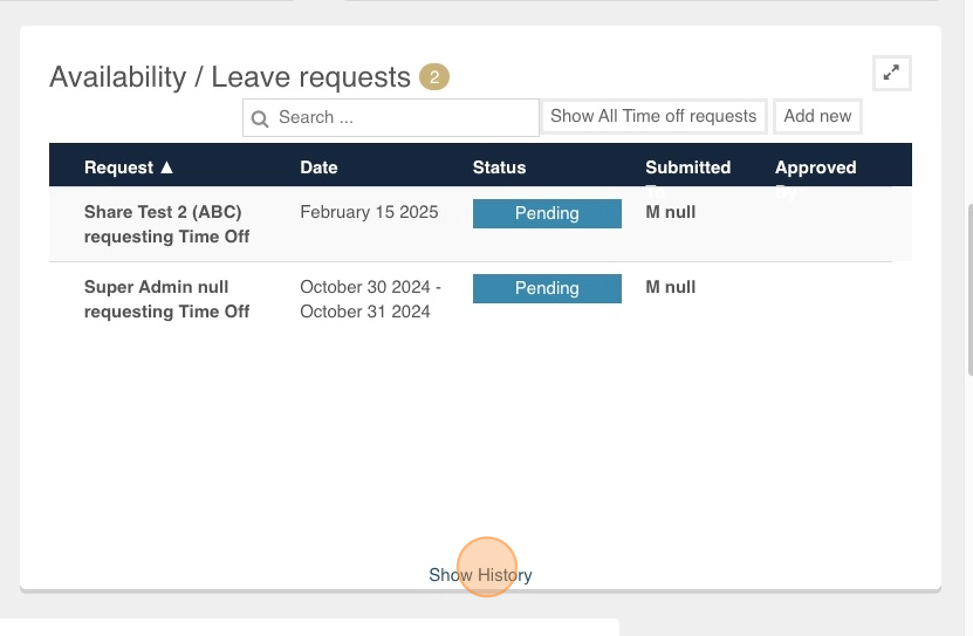The height and width of the screenshot is (636, 973).
Task: Open Super Admin null time off request
Action: coord(167,299)
